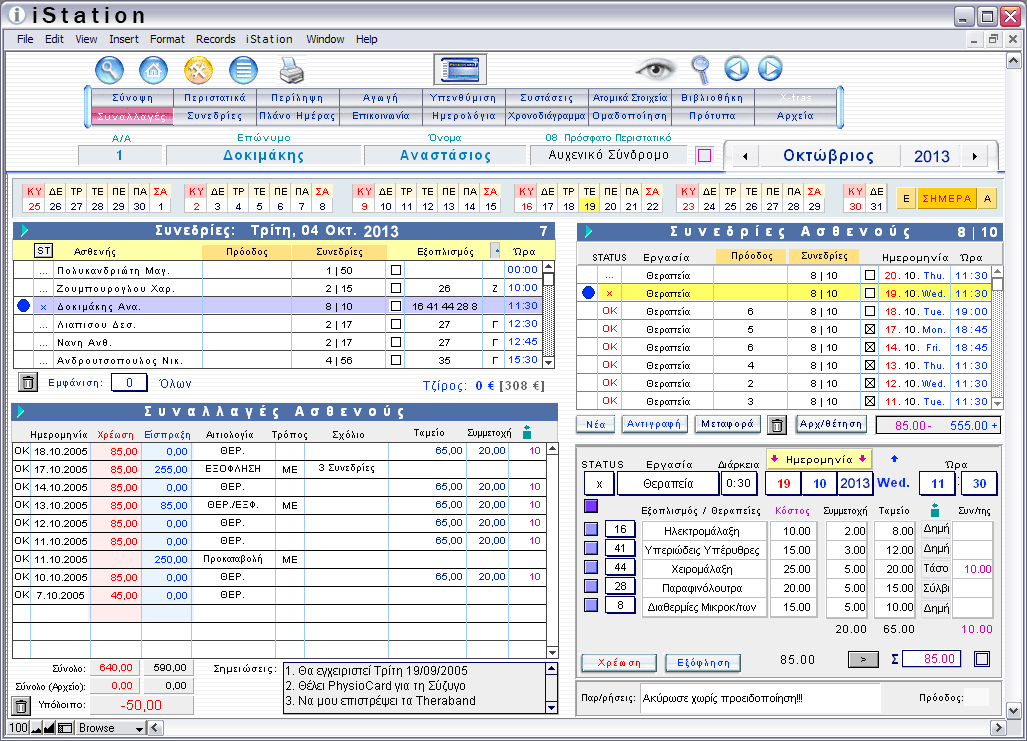Click the blue dot on yellow Θεραπεία row
The height and width of the screenshot is (741, 1027).
coord(588,293)
